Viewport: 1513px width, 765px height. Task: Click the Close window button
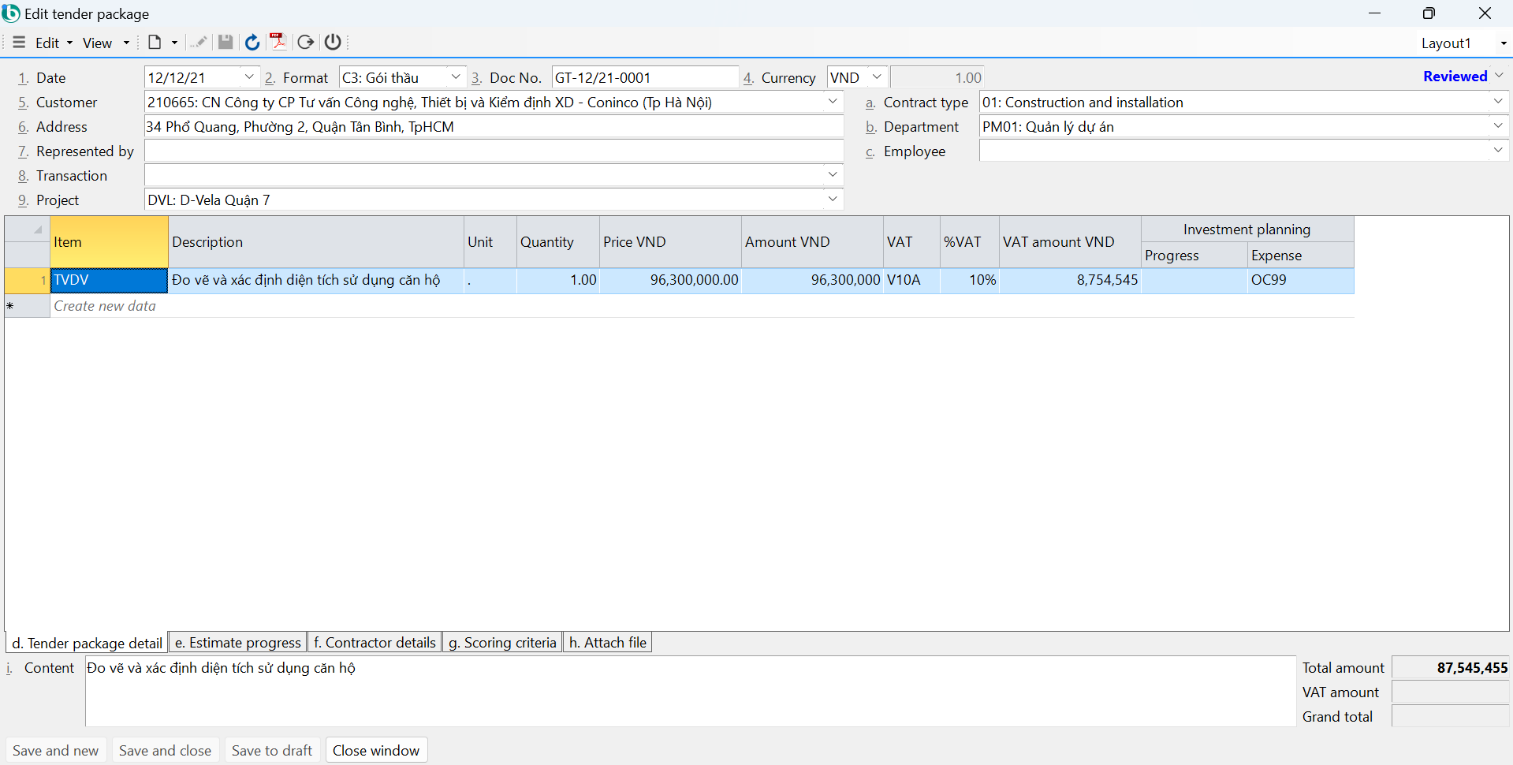[x=376, y=750]
